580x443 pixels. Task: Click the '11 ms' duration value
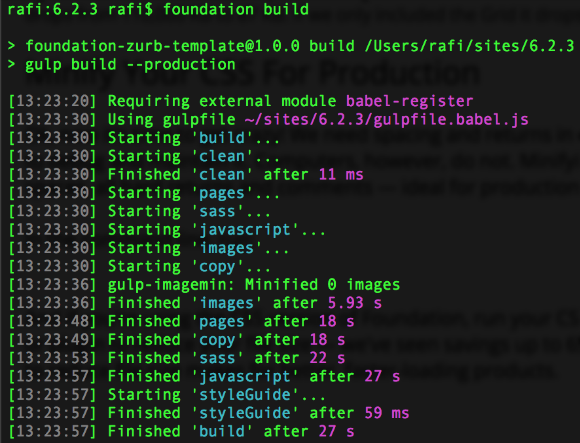point(341,175)
